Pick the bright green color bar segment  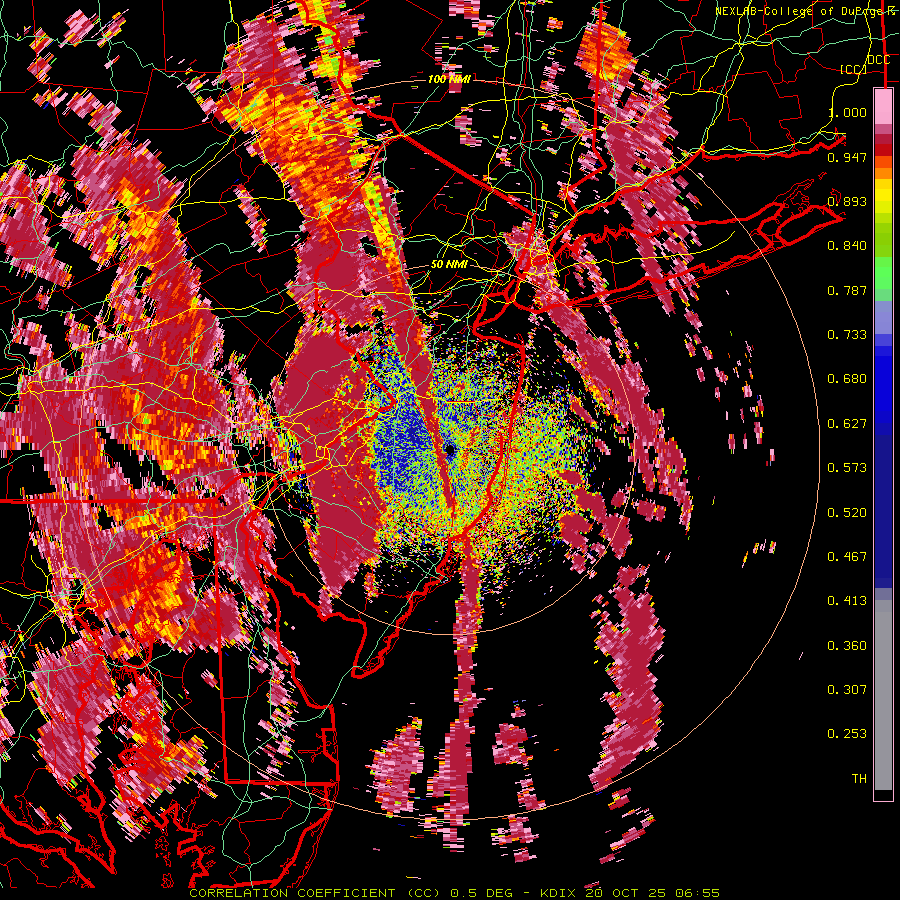coord(883,273)
